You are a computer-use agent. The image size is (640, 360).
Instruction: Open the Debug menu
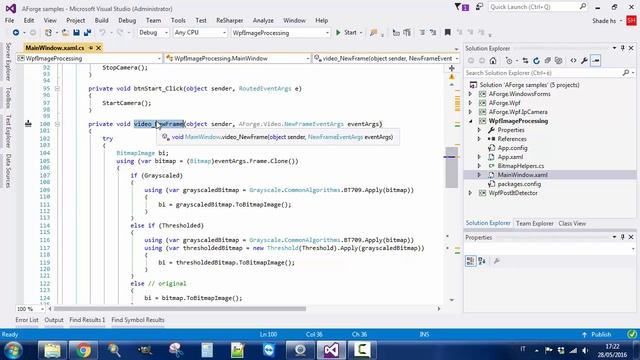(x=127, y=20)
